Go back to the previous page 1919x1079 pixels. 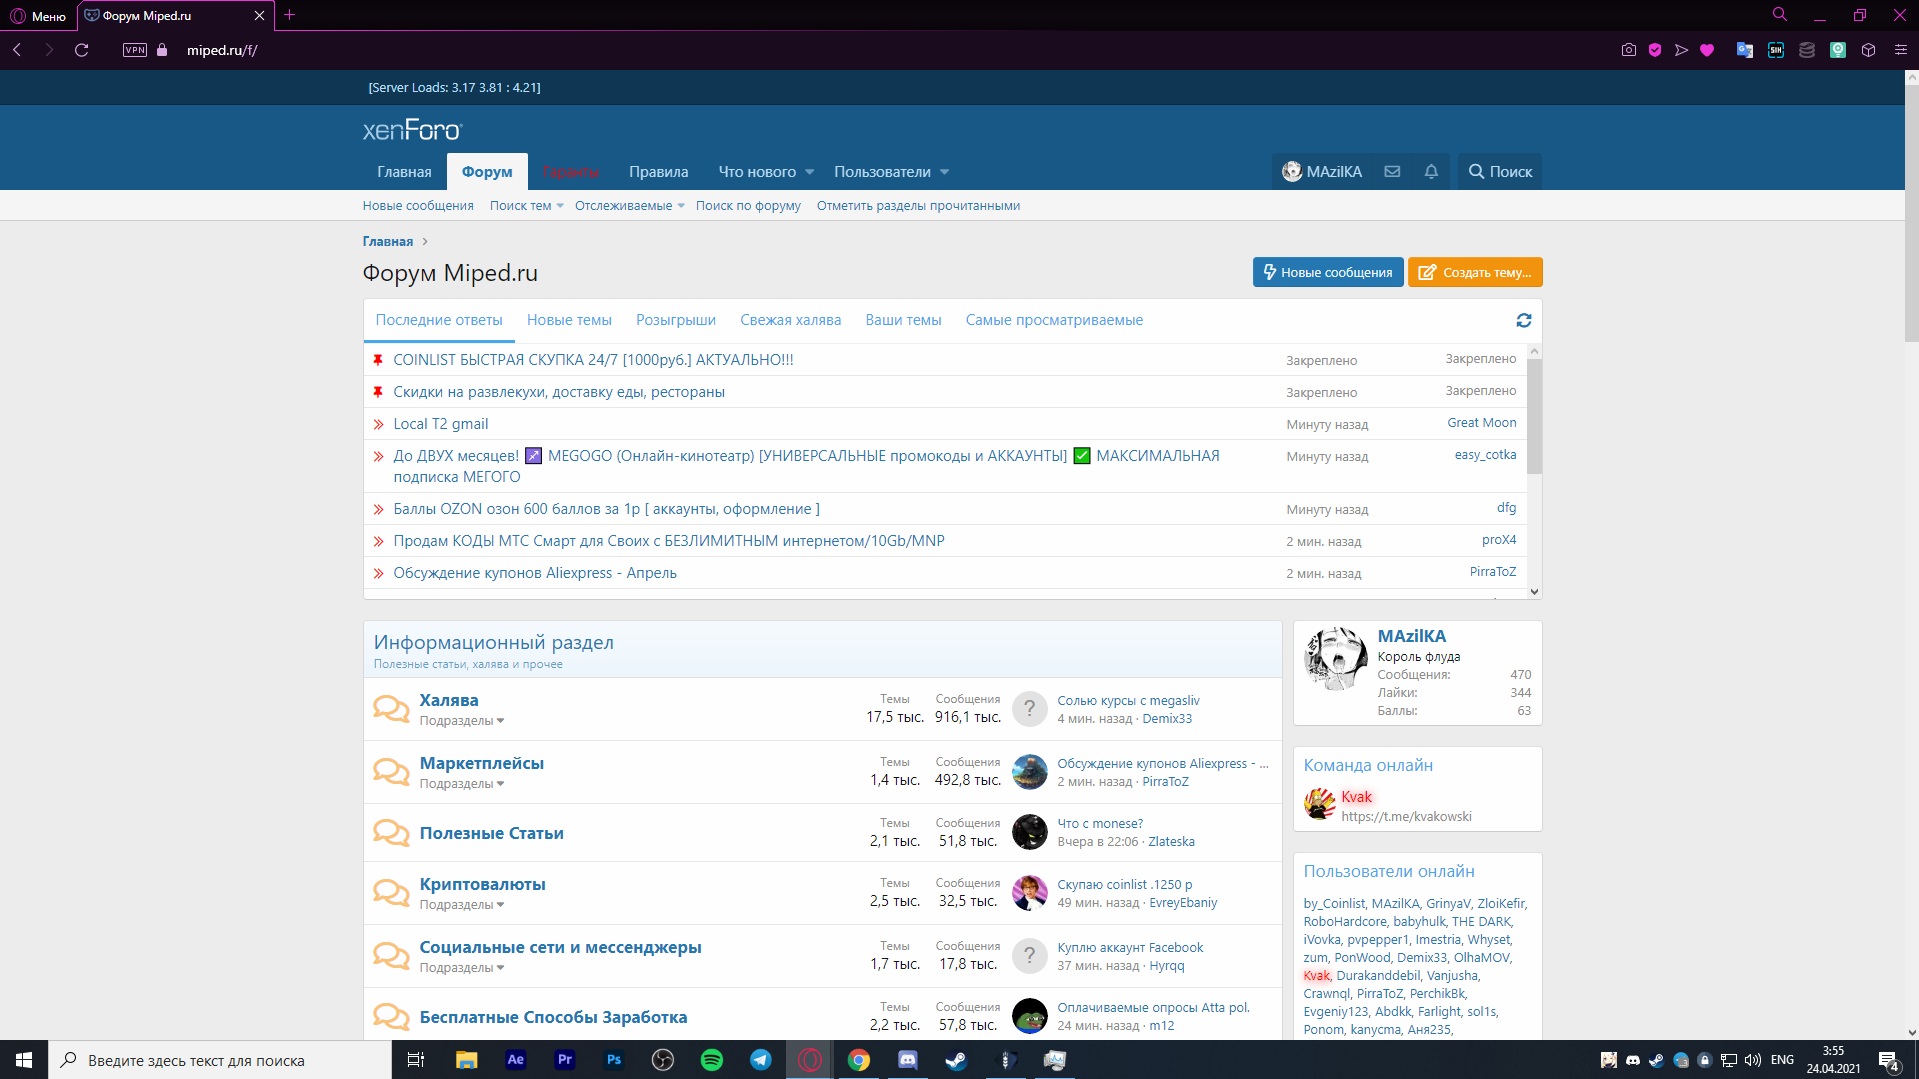pyautogui.click(x=17, y=50)
